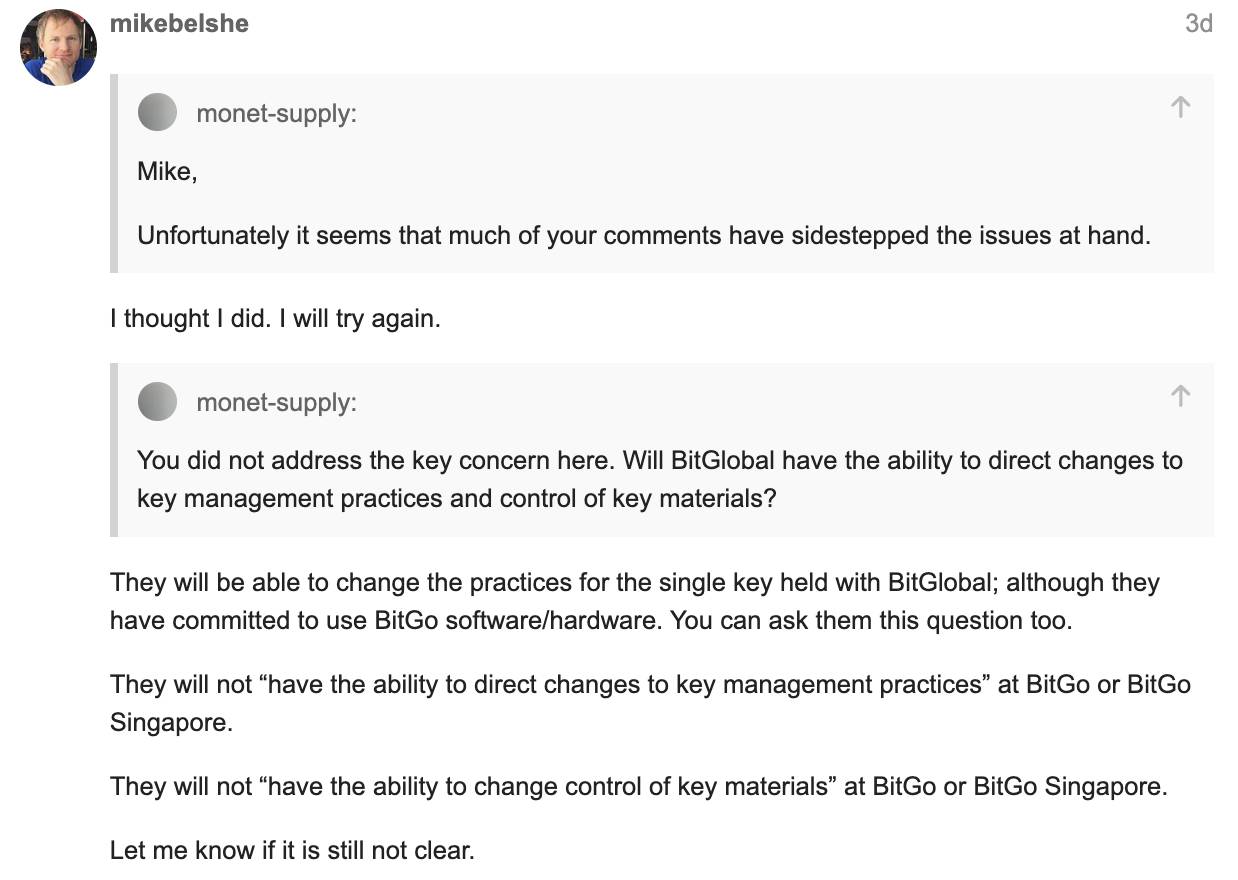Image resolution: width=1238 pixels, height=880 pixels.
Task: Click "You can ask them this question too" sentence
Action: 871,620
